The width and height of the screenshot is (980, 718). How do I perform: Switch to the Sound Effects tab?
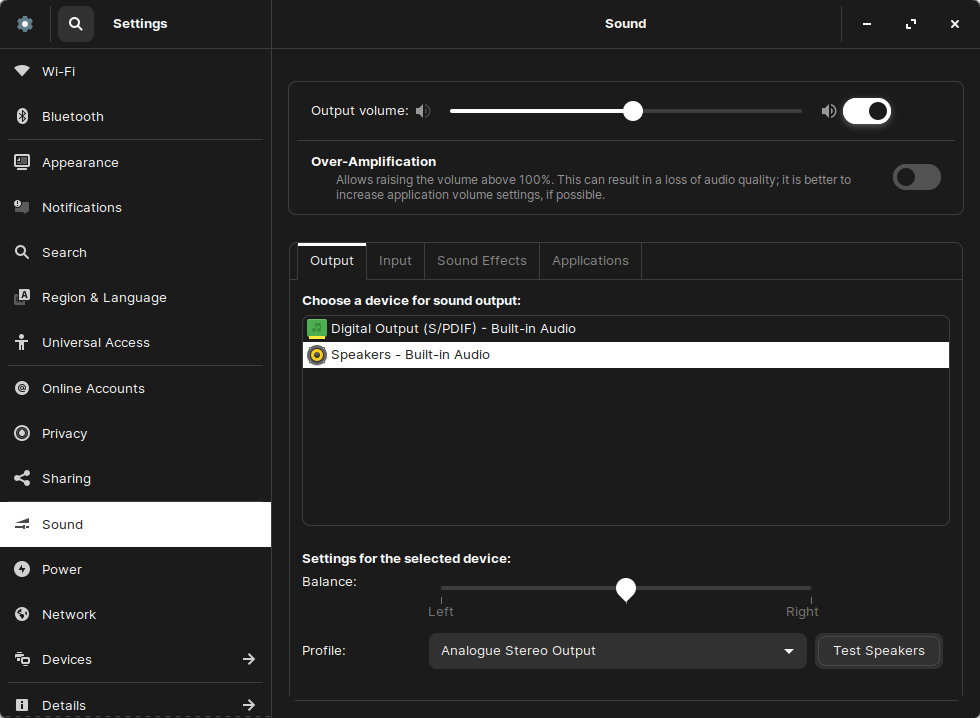(481, 261)
